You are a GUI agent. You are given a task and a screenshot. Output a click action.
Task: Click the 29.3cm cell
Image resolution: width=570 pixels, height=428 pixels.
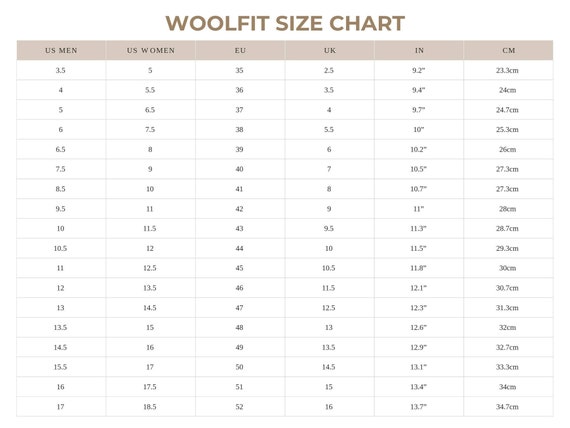tap(508, 248)
